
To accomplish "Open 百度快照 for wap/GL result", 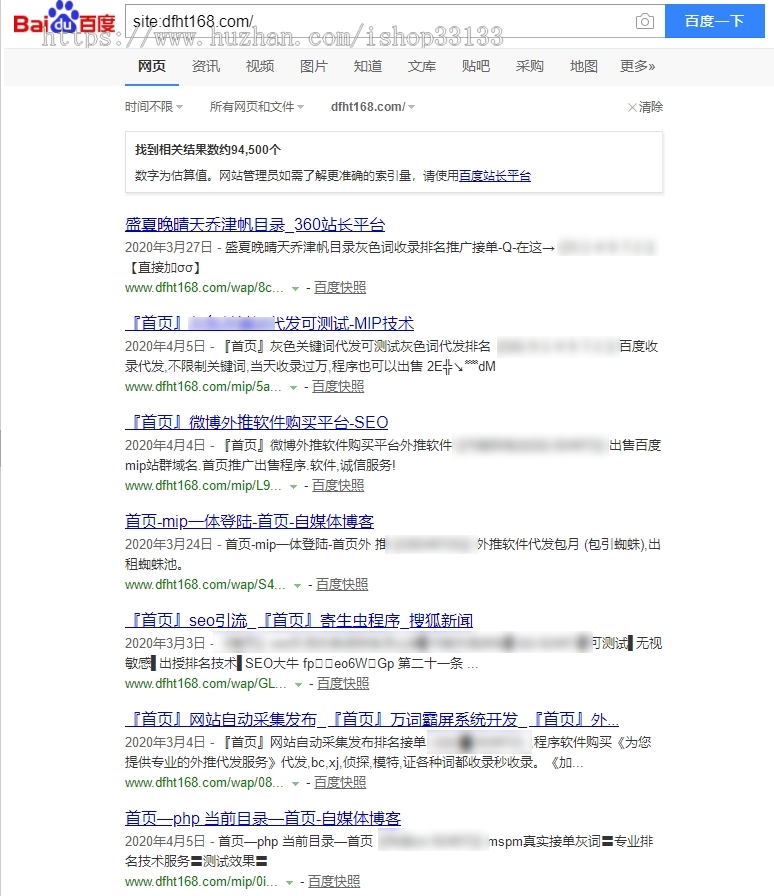I will 343,683.
